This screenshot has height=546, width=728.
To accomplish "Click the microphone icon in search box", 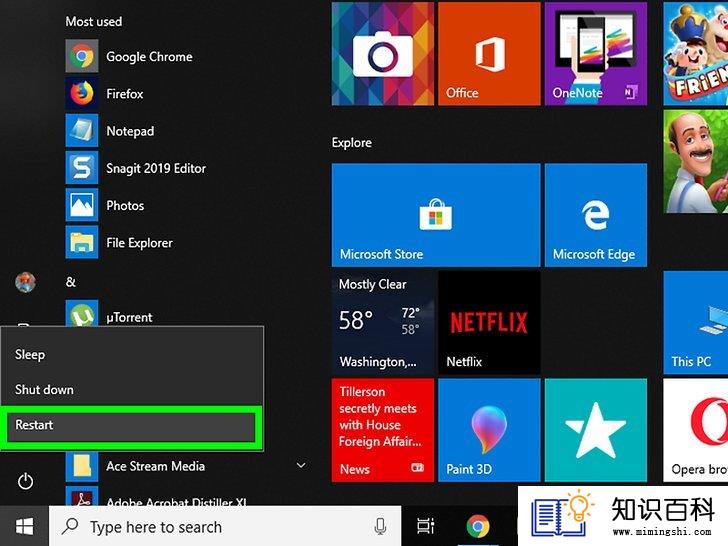I will (x=380, y=526).
